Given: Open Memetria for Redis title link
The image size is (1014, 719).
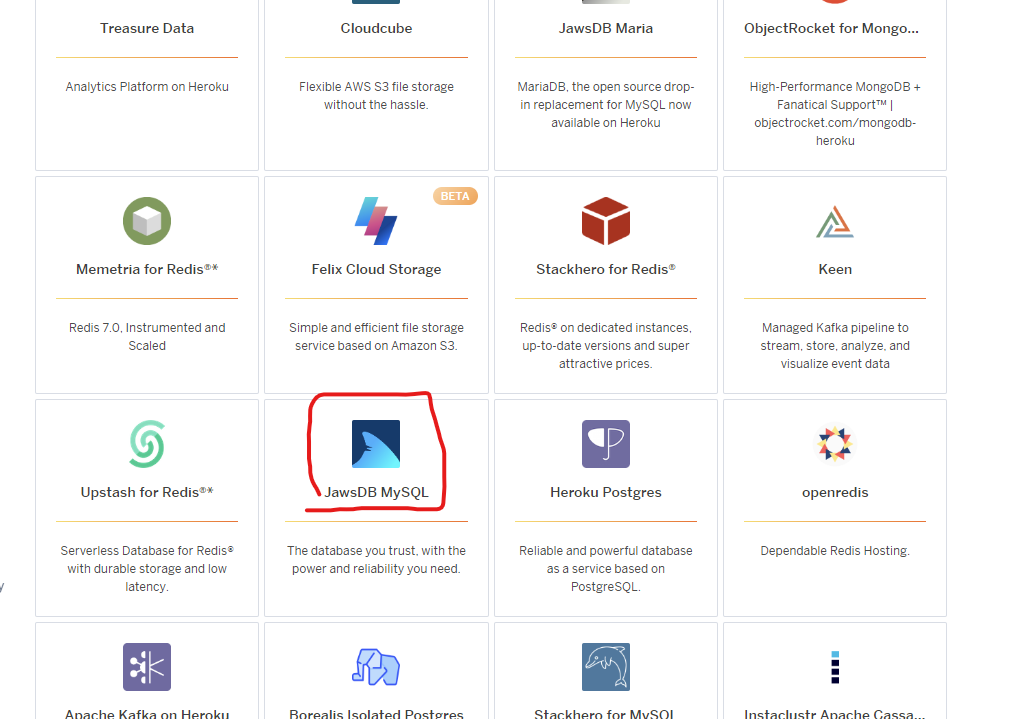Looking at the screenshot, I should [x=147, y=269].
